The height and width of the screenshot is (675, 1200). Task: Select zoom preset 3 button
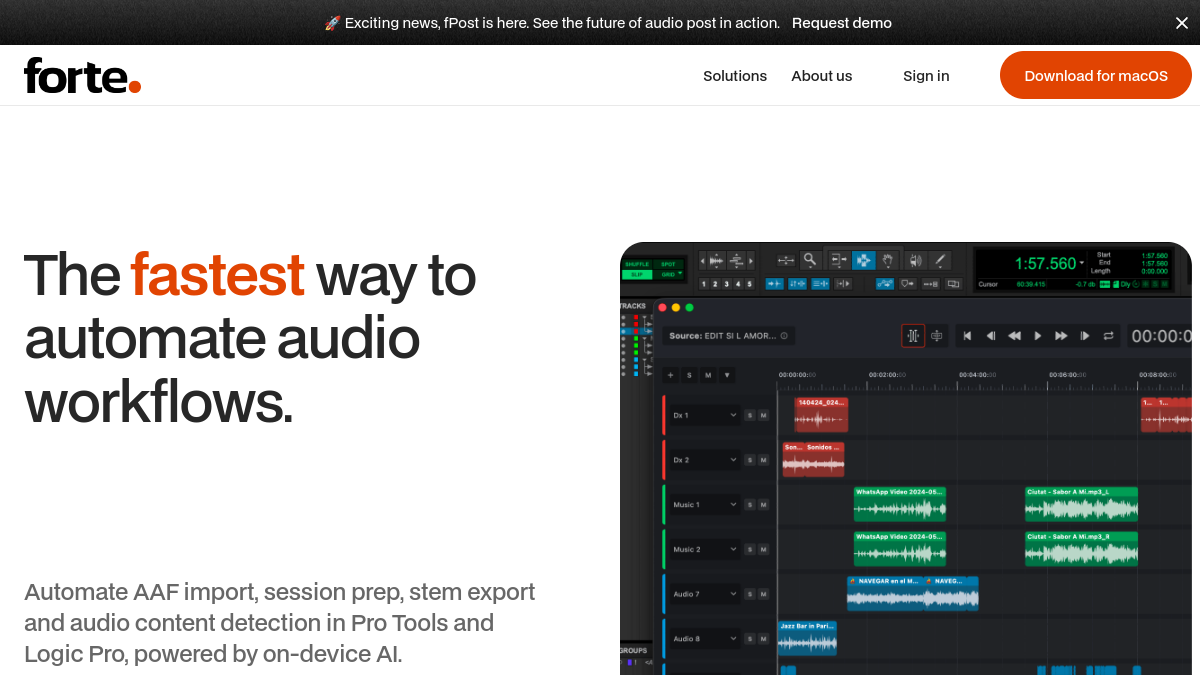coord(726,284)
